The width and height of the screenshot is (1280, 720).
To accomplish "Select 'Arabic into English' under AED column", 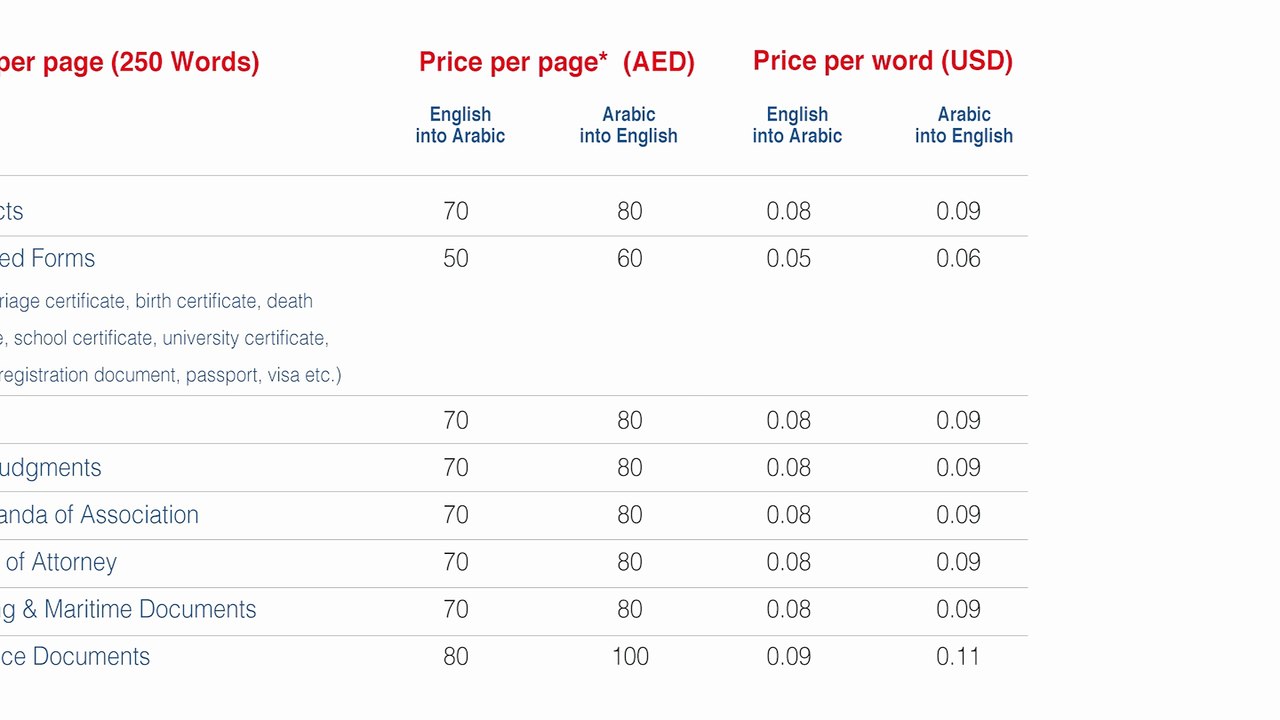I will (x=629, y=125).
